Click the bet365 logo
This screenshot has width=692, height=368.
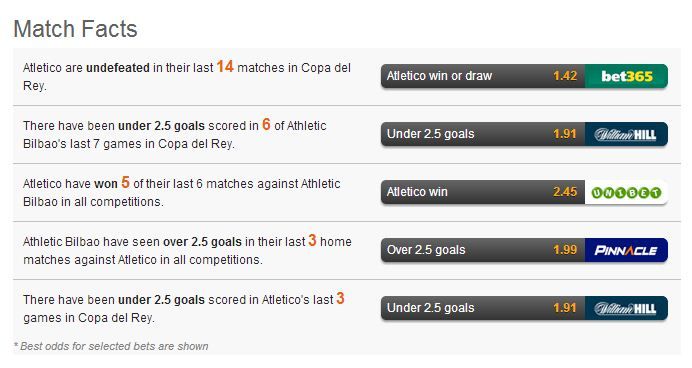[626, 76]
